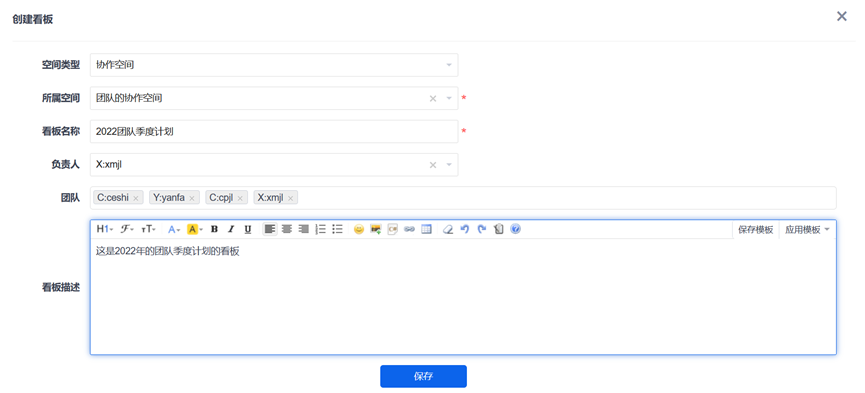Redo the last edit
865x393 pixels.
pos(482,229)
